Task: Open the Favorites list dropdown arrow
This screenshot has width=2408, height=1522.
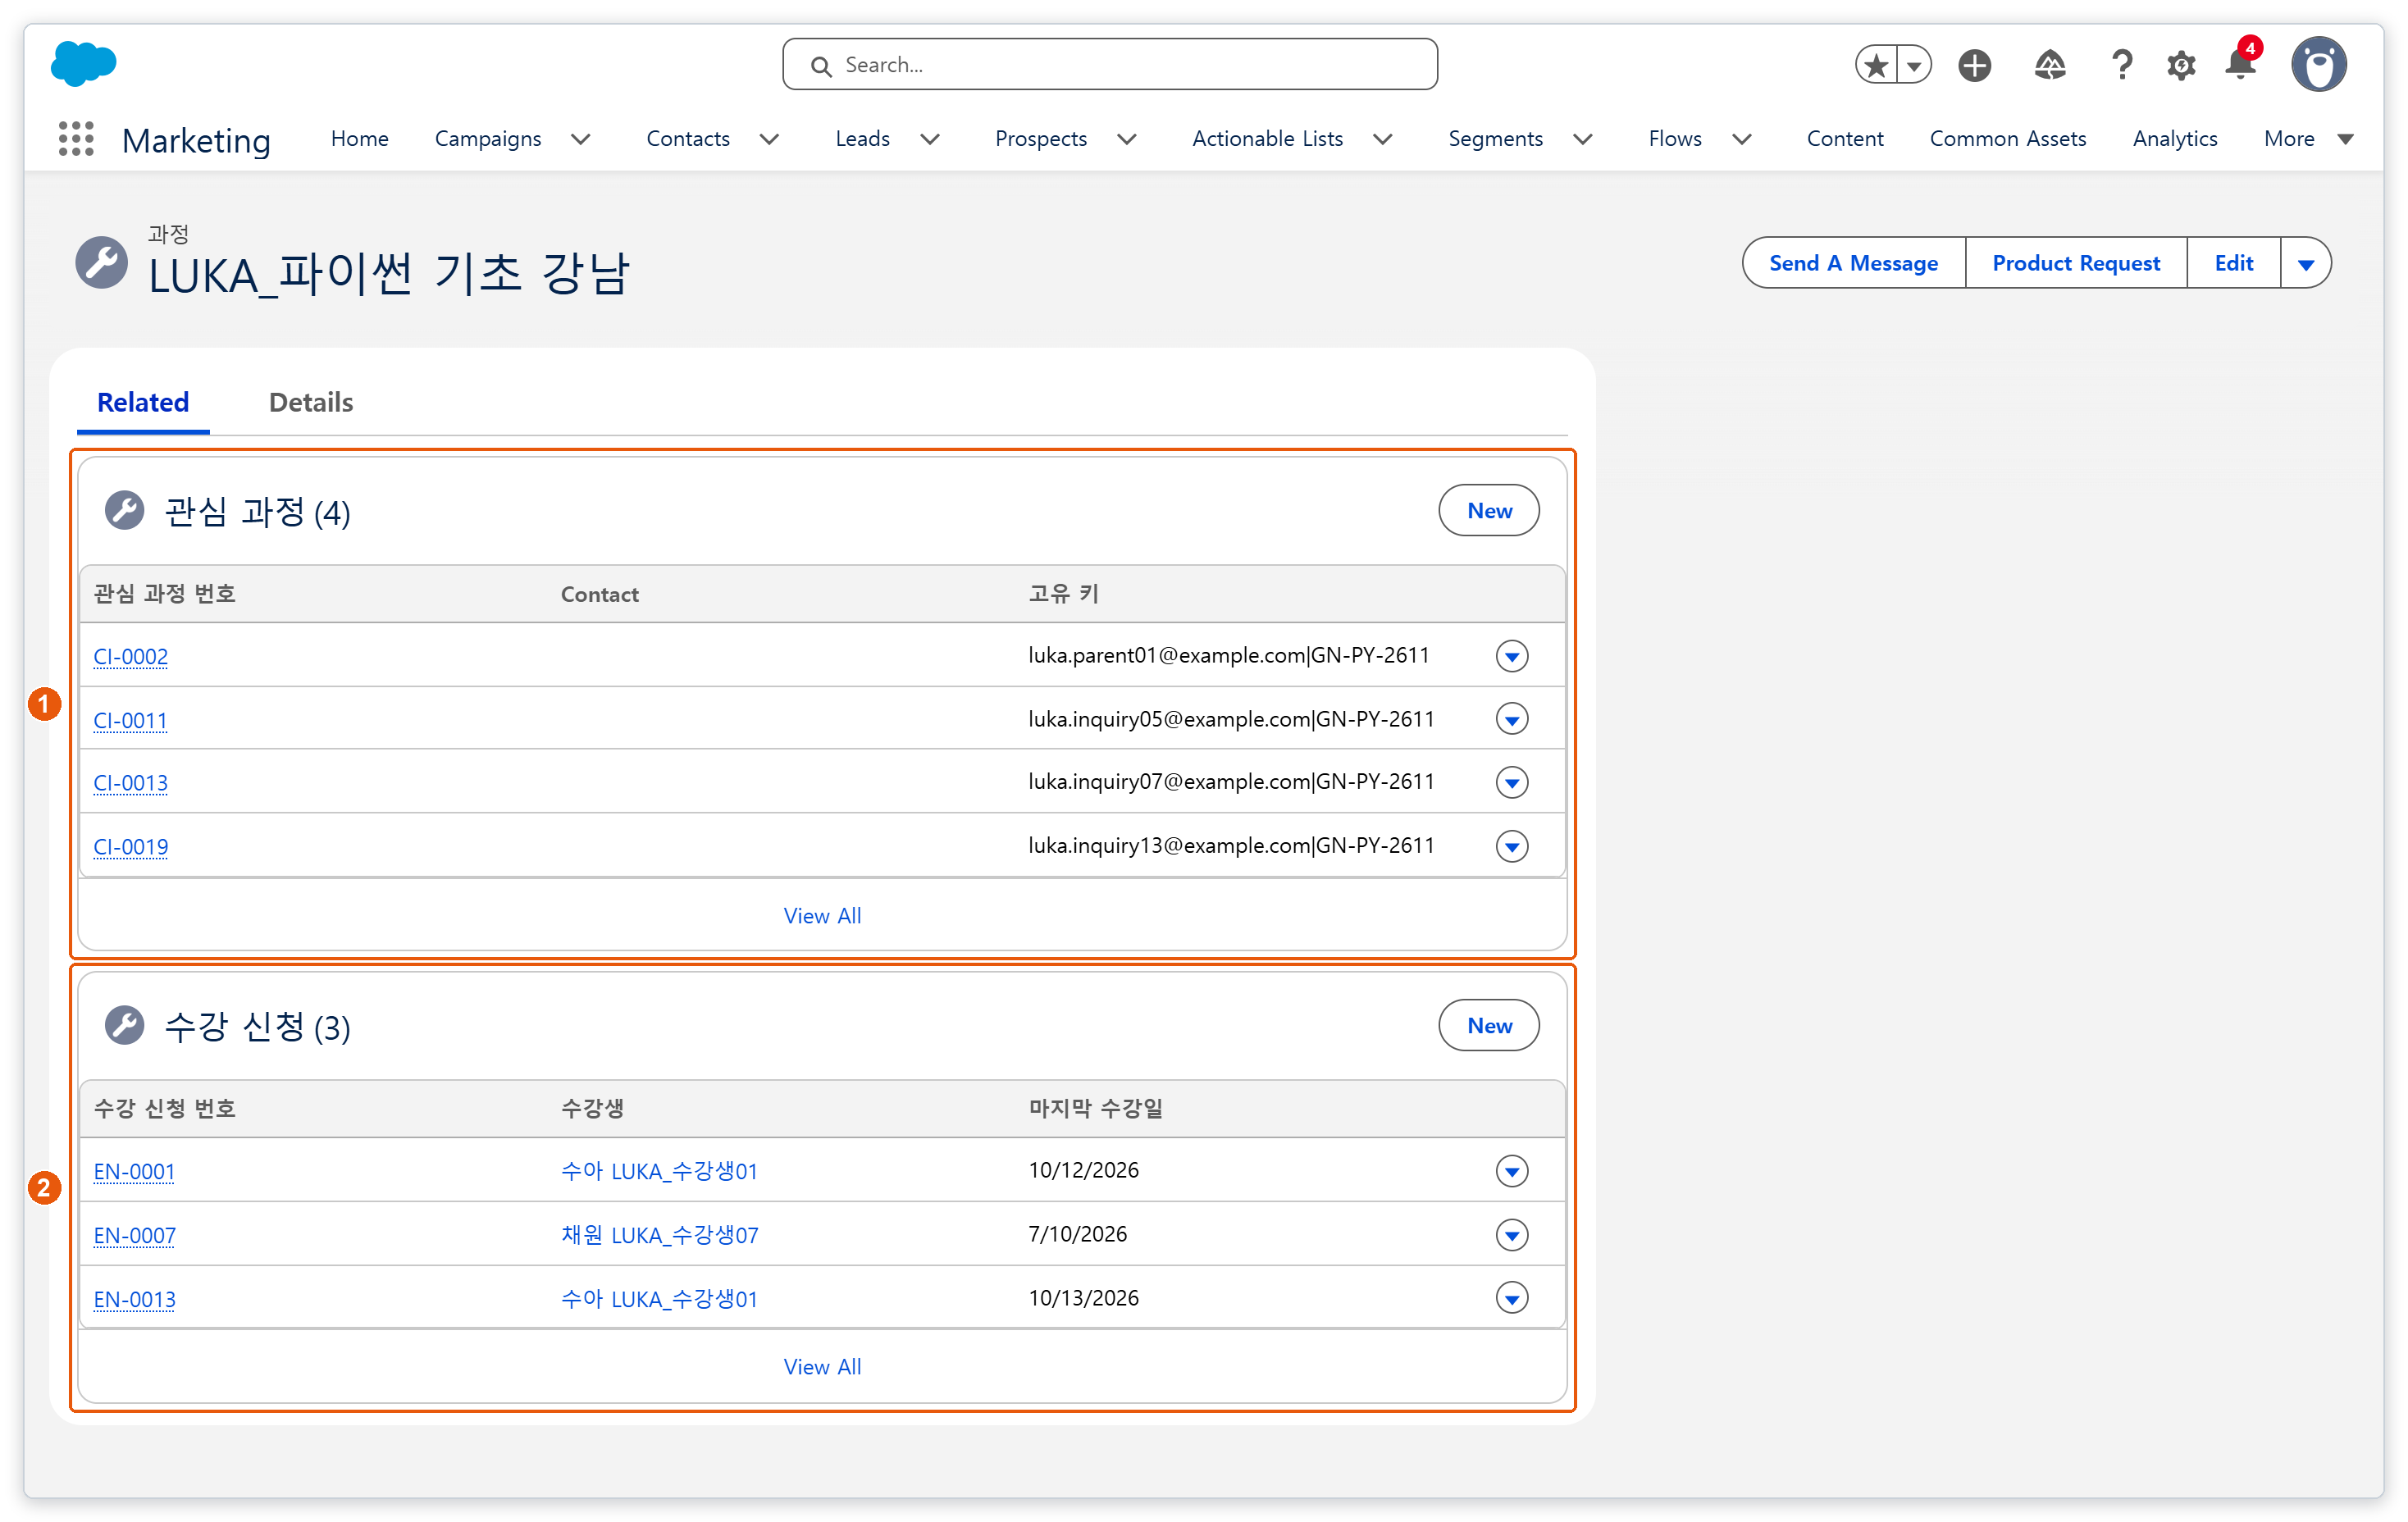Action: (1913, 66)
